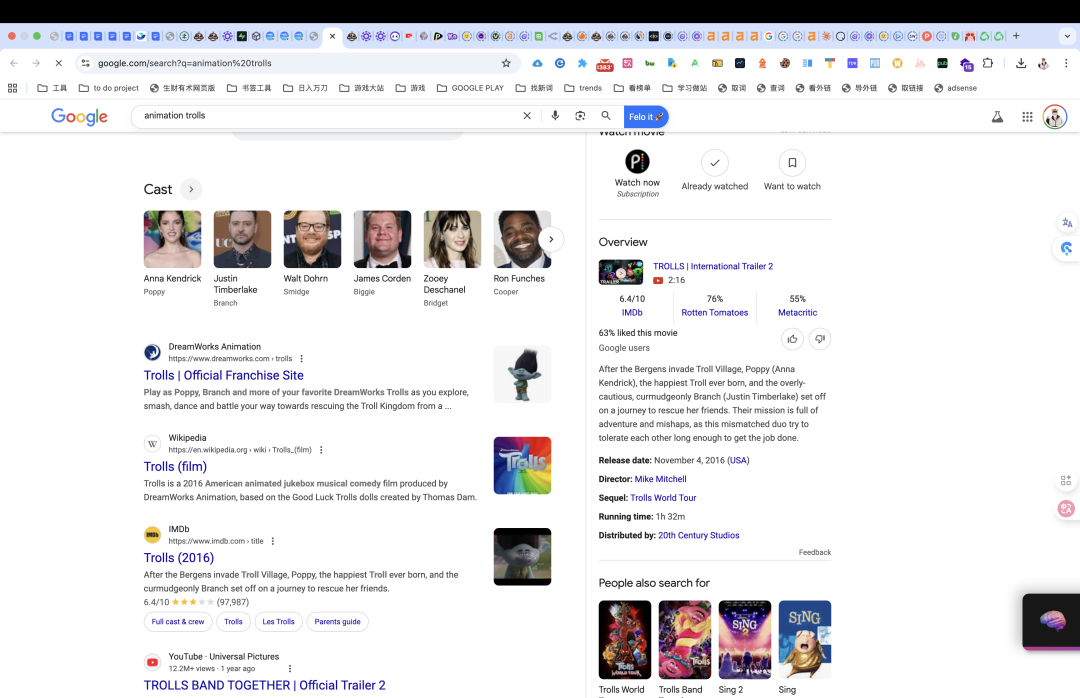Image resolution: width=1080 pixels, height=698 pixels.
Task: Toggle Want to watch bookmark
Action: pos(792,163)
